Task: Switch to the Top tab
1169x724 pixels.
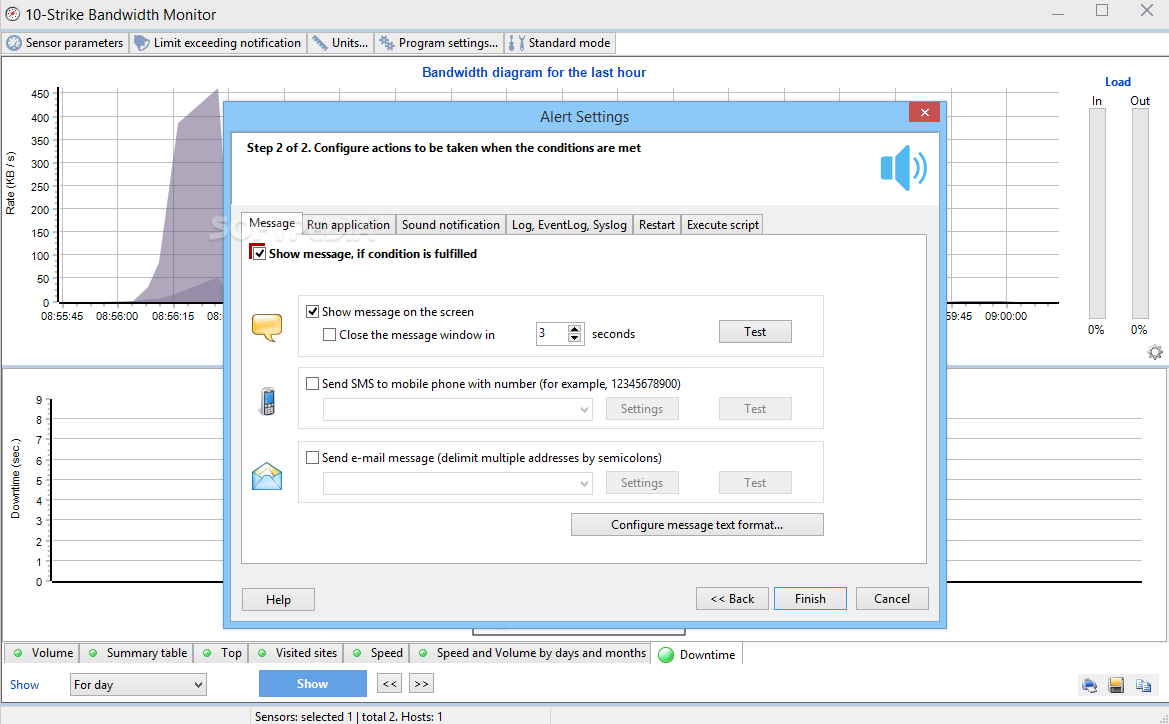Action: click(221, 653)
